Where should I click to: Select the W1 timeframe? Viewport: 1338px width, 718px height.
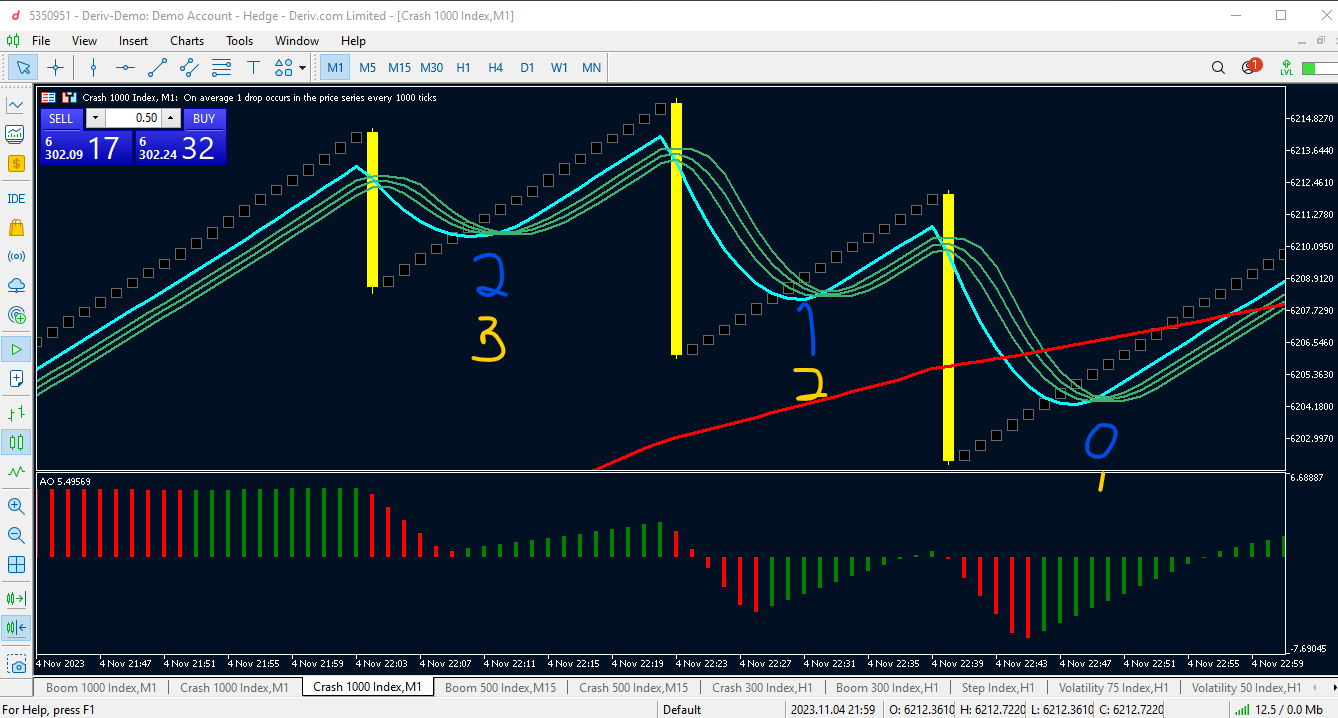tap(559, 68)
